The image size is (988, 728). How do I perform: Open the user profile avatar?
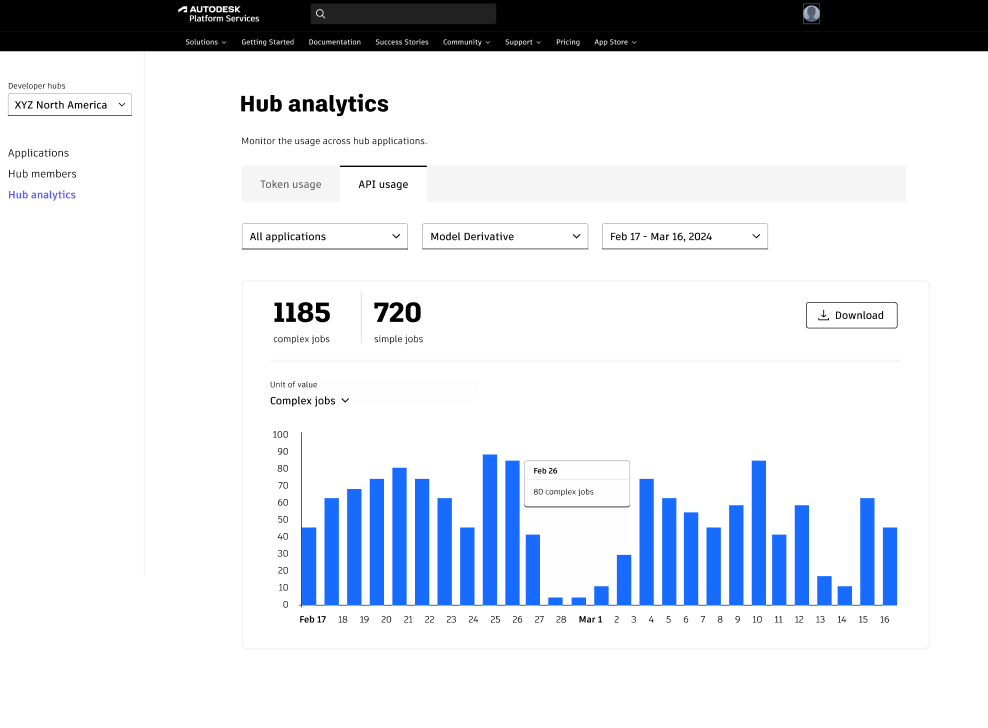pyautogui.click(x=811, y=14)
